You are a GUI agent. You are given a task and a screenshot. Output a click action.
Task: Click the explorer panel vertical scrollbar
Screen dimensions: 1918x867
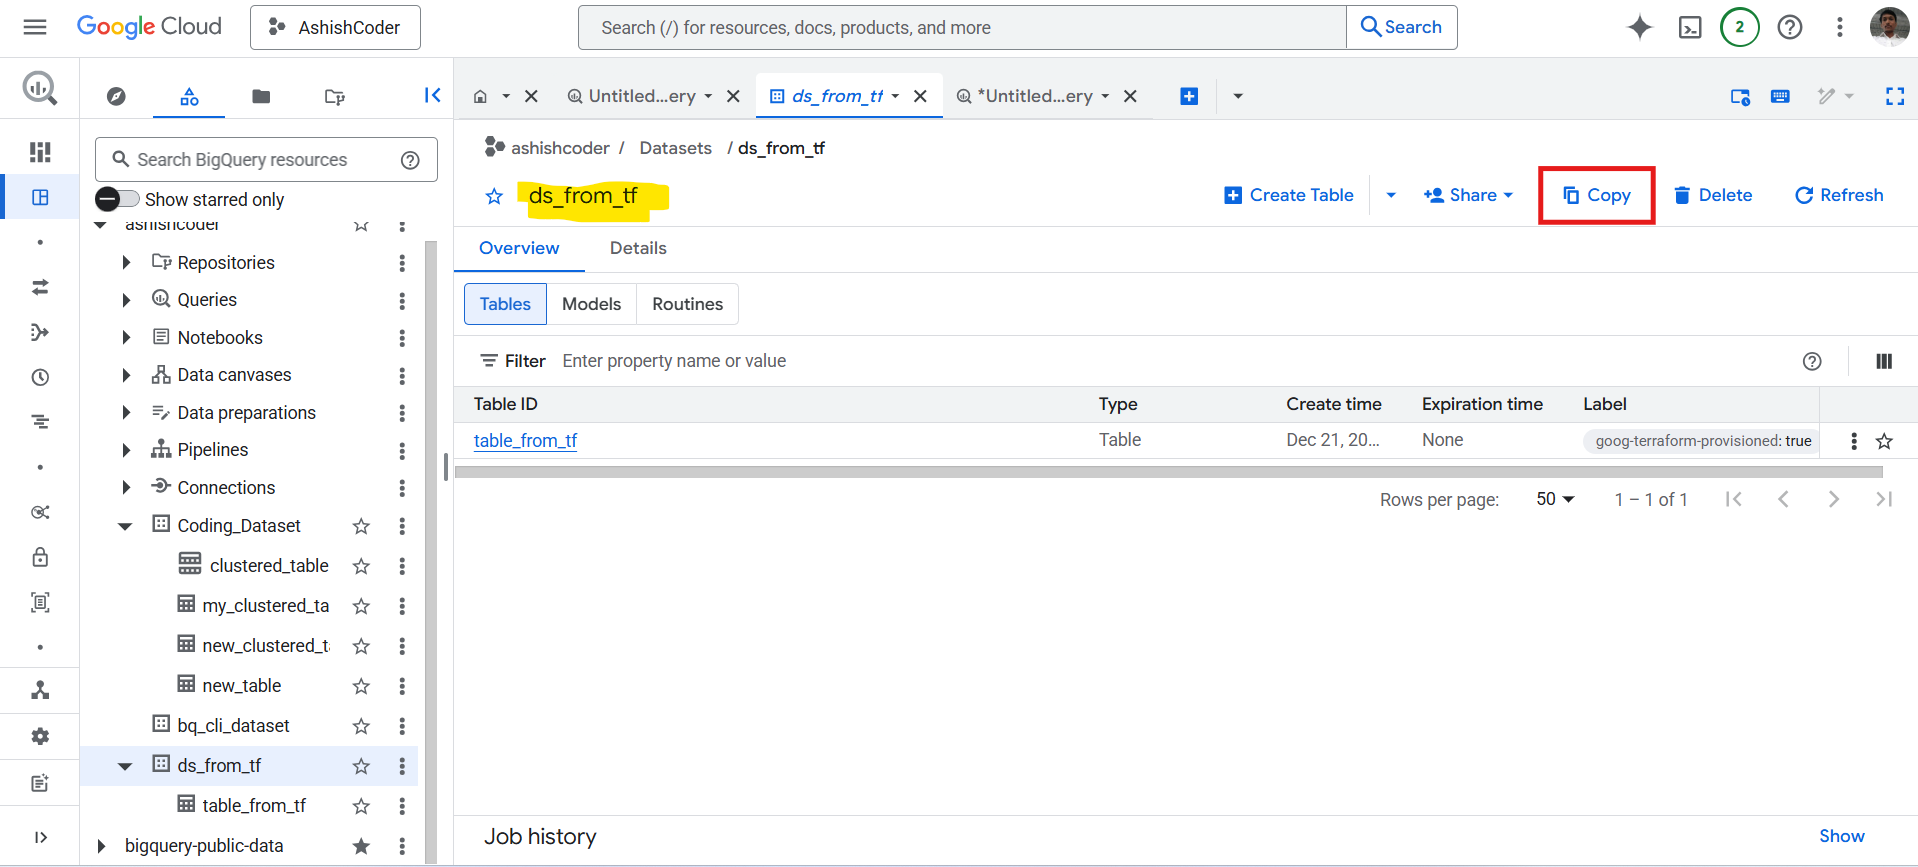(431, 550)
